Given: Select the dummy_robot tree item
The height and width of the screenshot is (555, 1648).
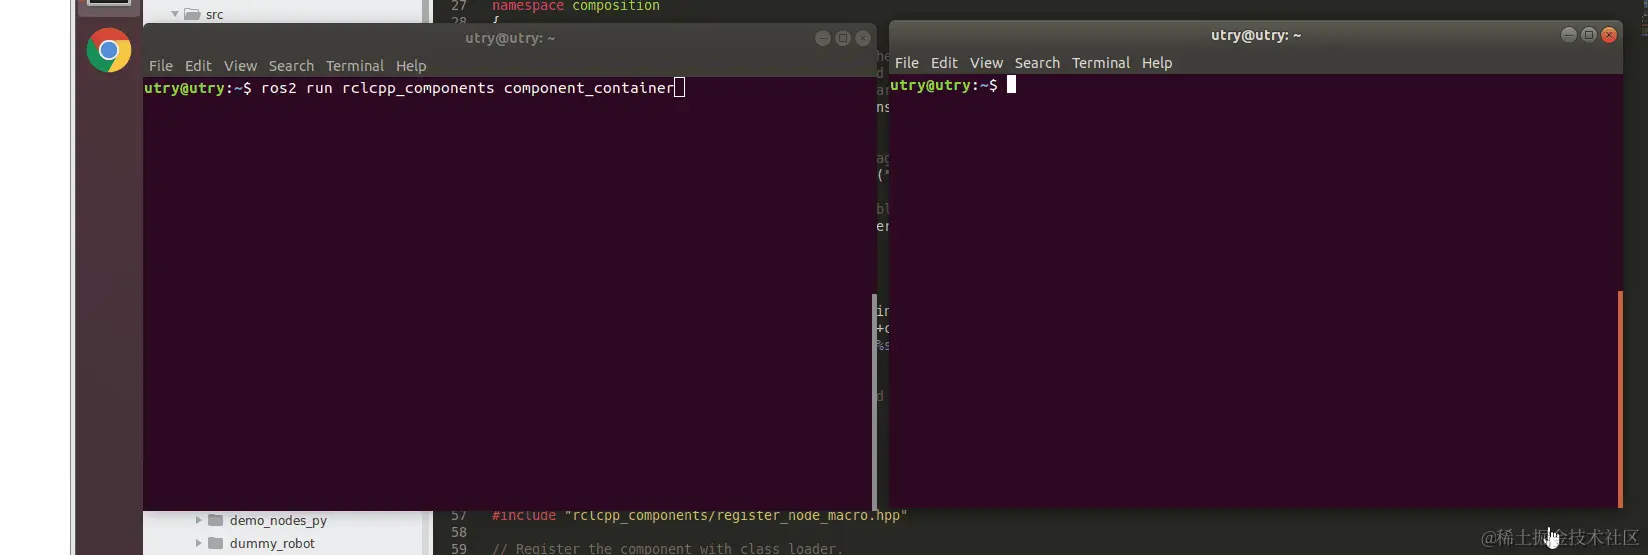Looking at the screenshot, I should click(272, 543).
